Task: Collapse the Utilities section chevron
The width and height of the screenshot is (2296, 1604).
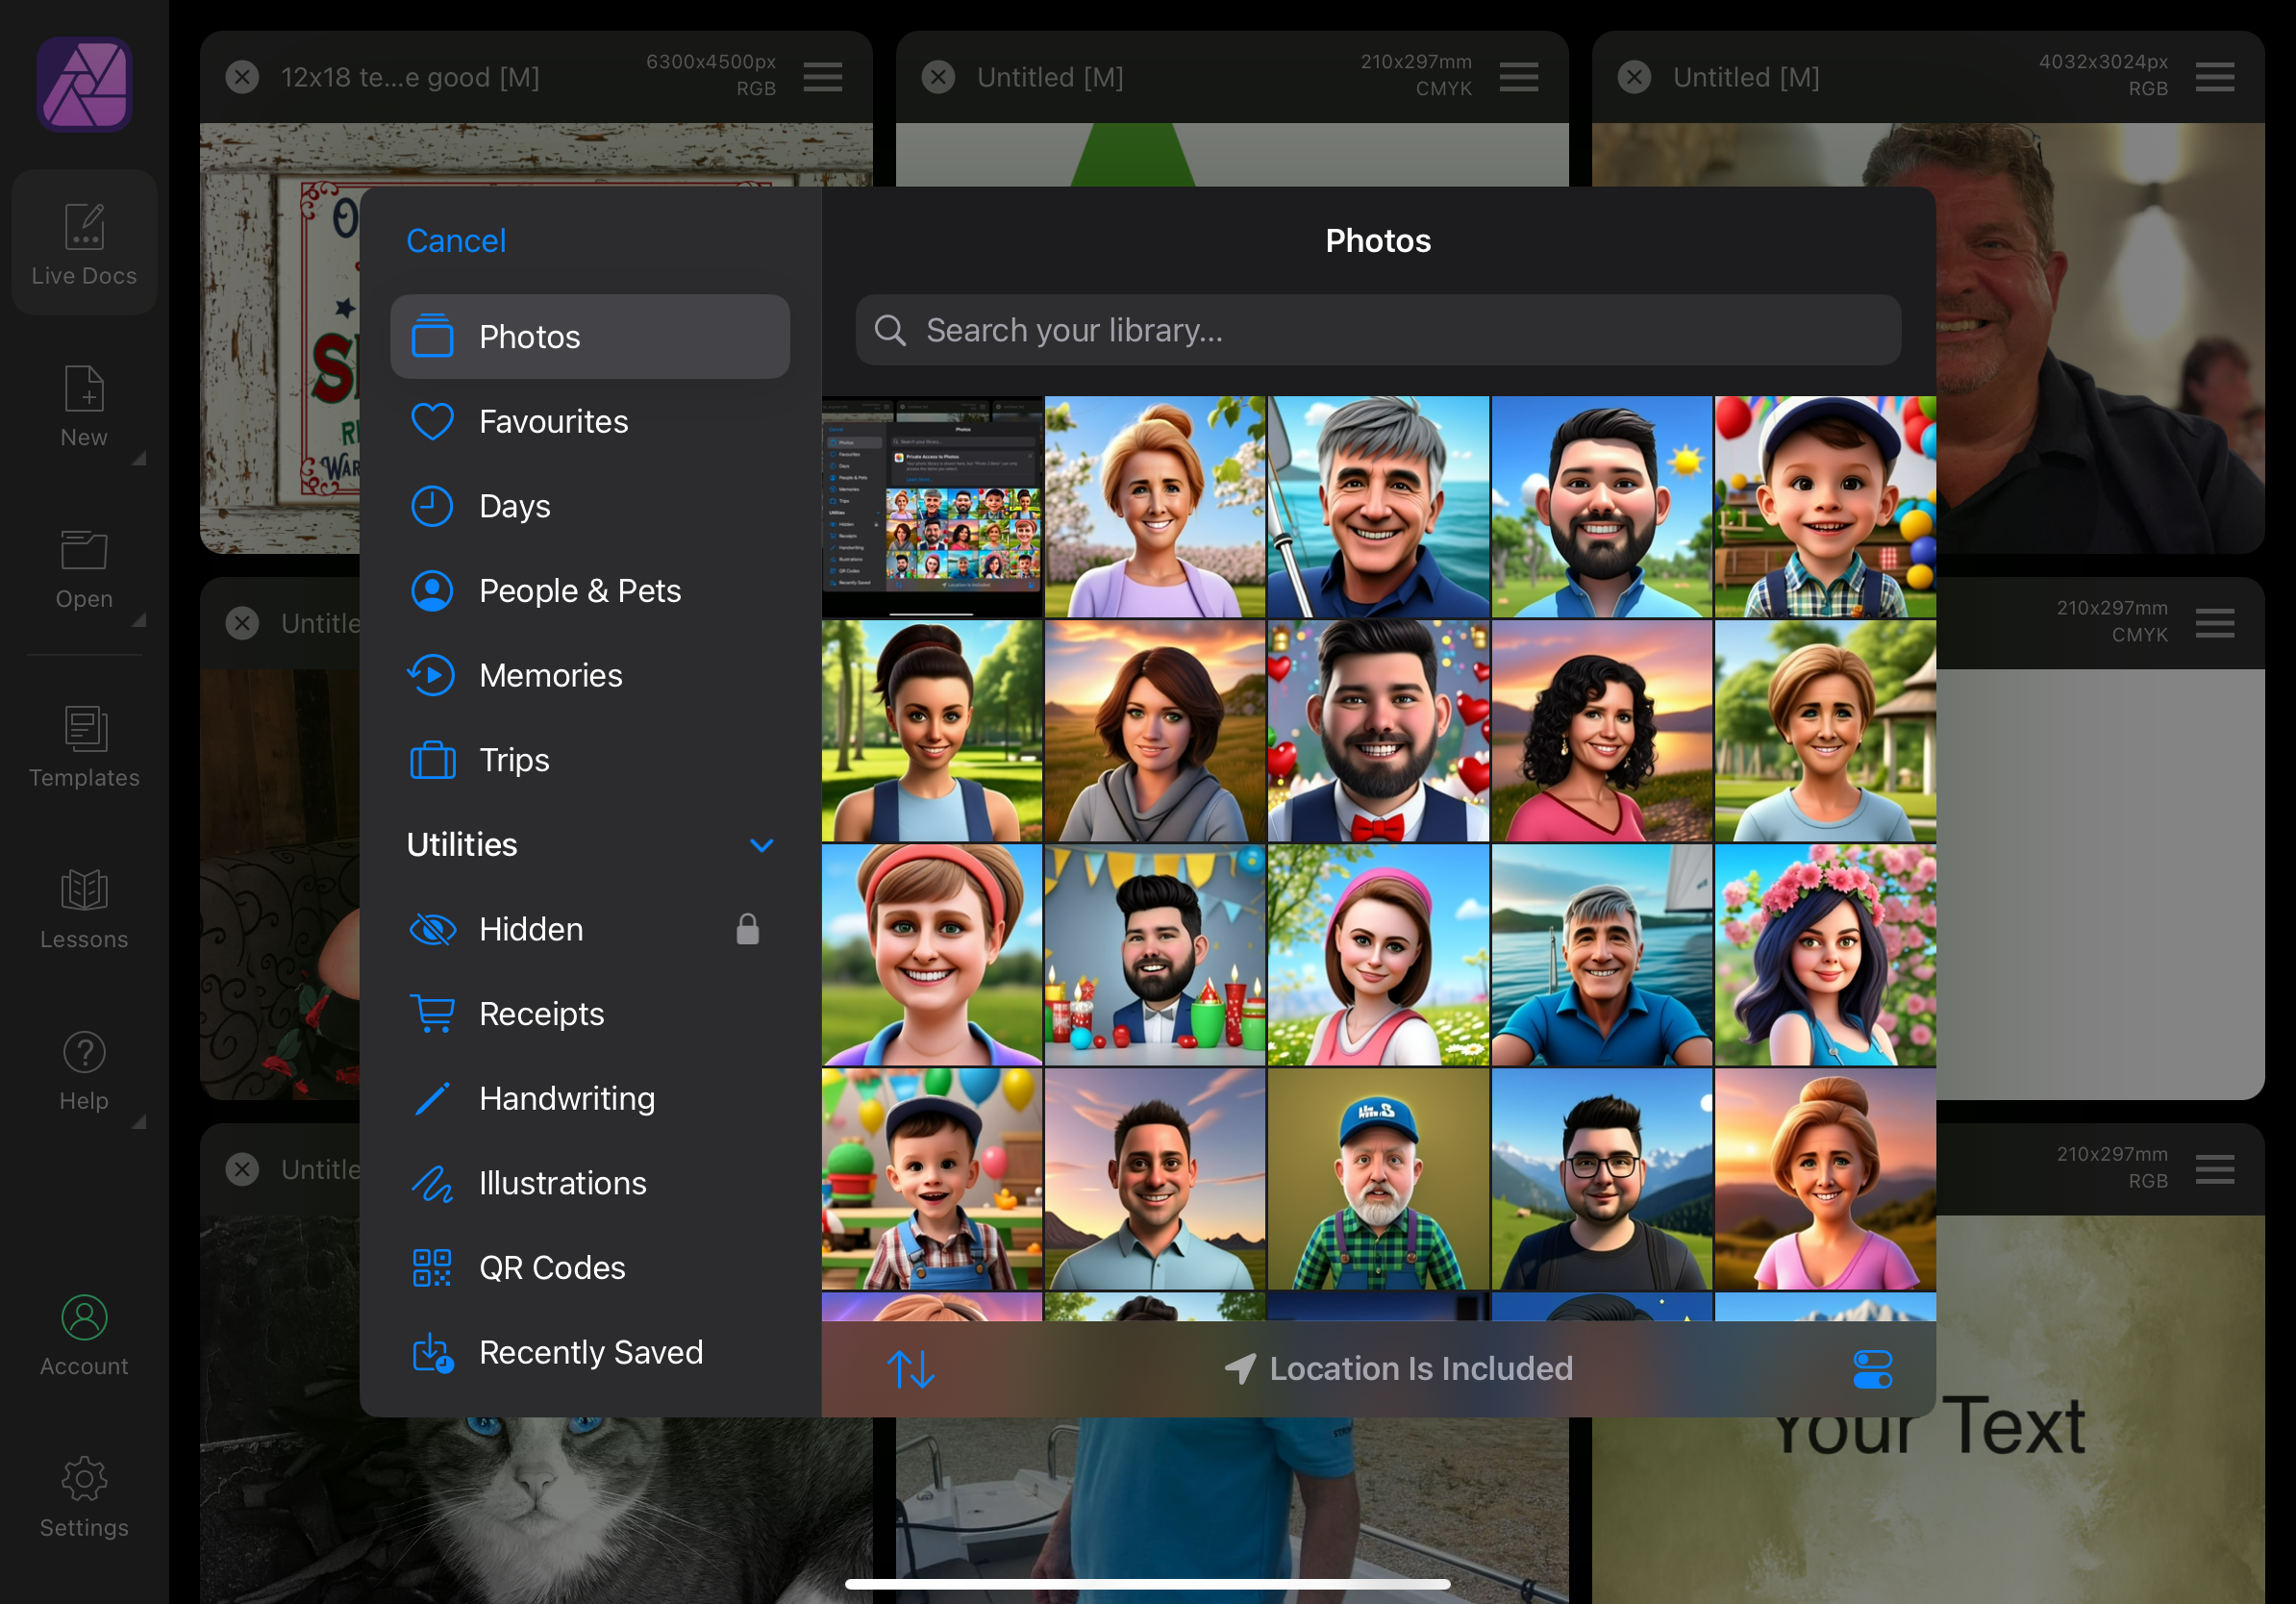Action: 762,846
